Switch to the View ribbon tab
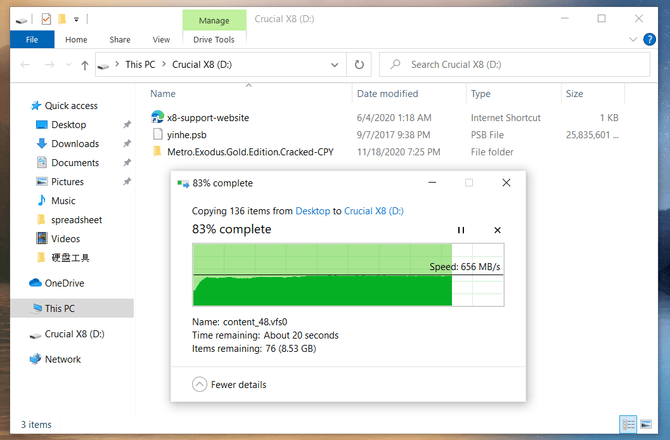Viewport: 670px width, 440px height. tap(161, 40)
